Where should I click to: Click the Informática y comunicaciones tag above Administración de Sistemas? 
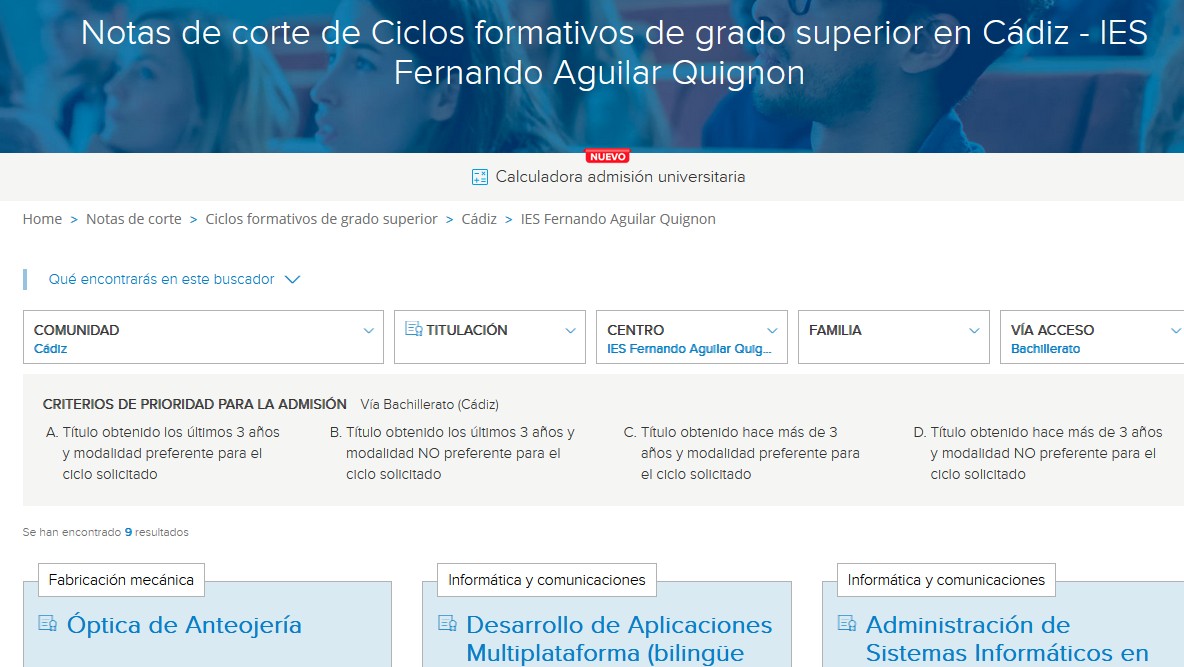tap(946, 580)
